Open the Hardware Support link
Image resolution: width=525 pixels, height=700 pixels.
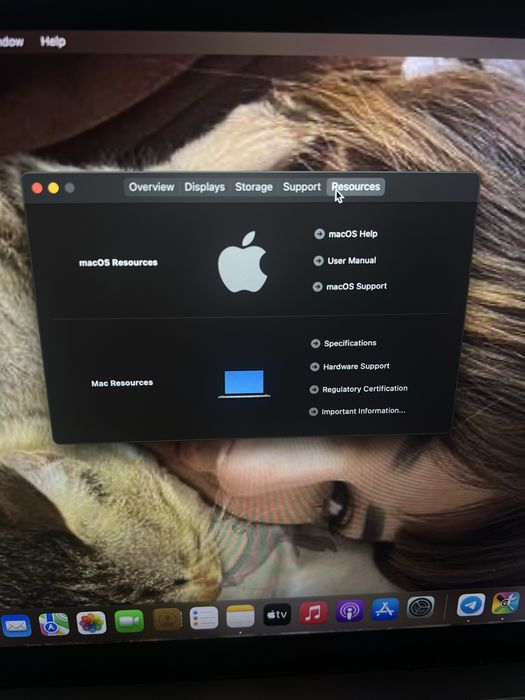coord(356,366)
